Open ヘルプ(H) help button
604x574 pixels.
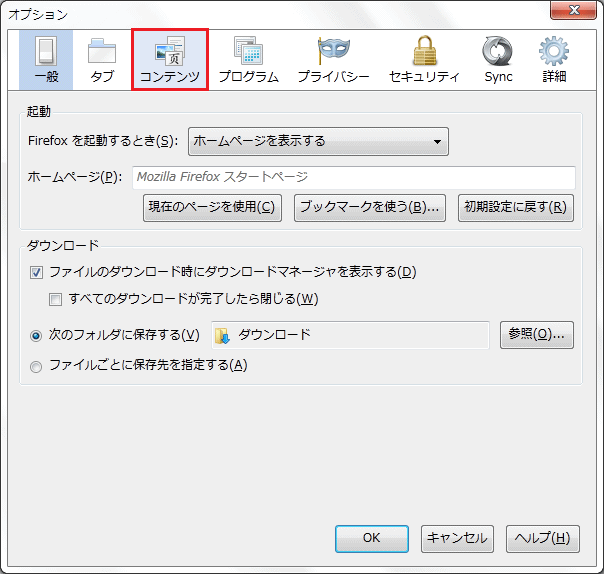coord(542,539)
